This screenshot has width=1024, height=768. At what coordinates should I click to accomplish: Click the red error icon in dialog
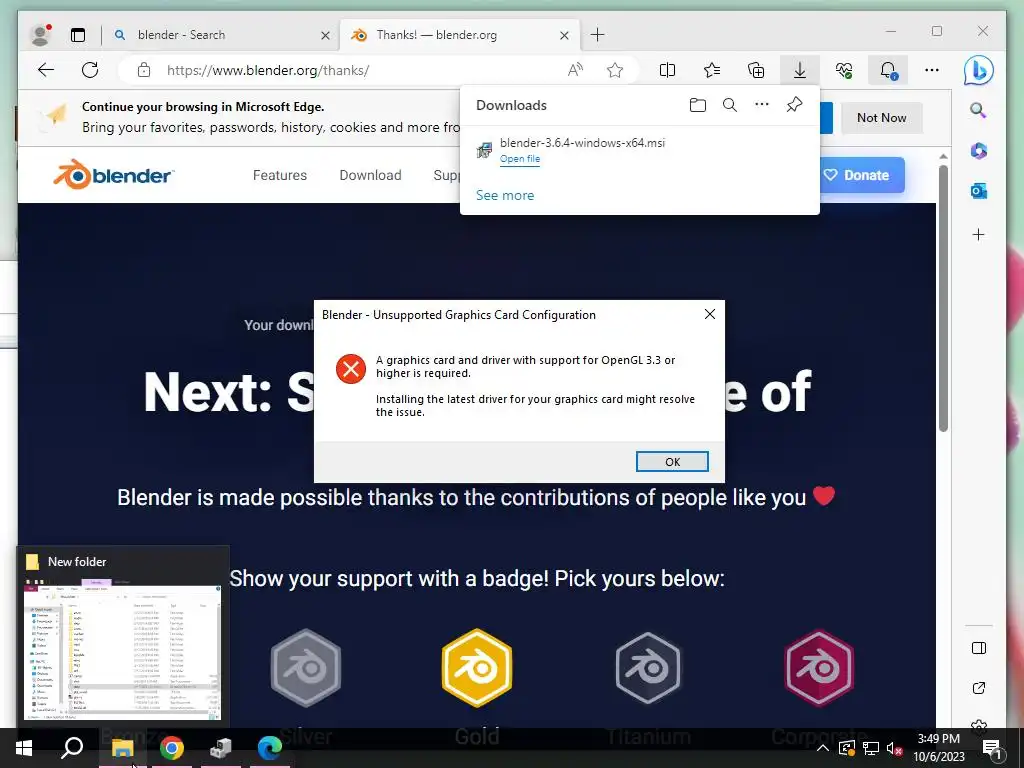[351, 369]
